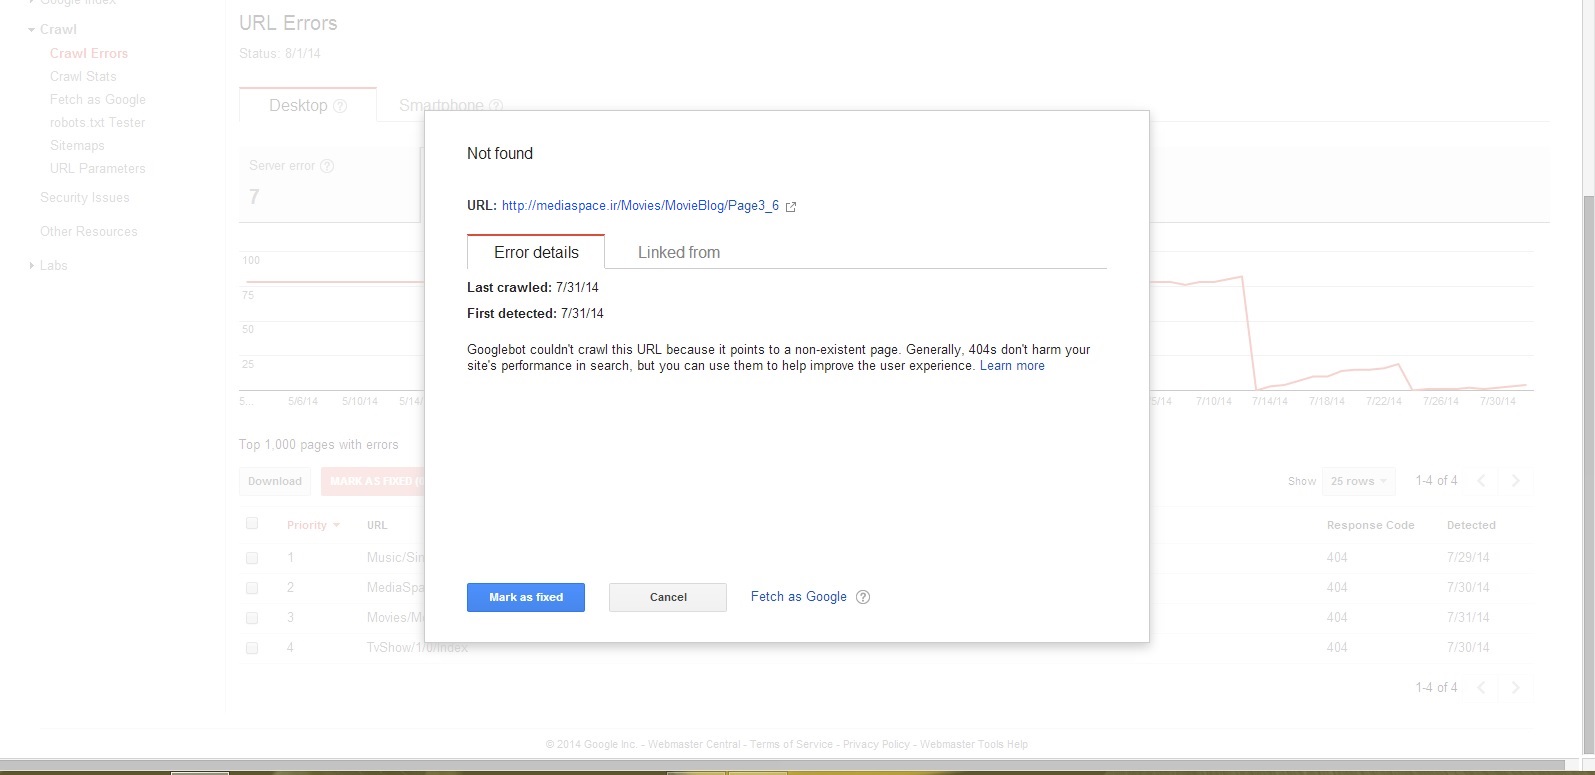The image size is (1595, 775).
Task: Click the 7/29/14 detected date cell
Action: pyautogui.click(x=1468, y=558)
